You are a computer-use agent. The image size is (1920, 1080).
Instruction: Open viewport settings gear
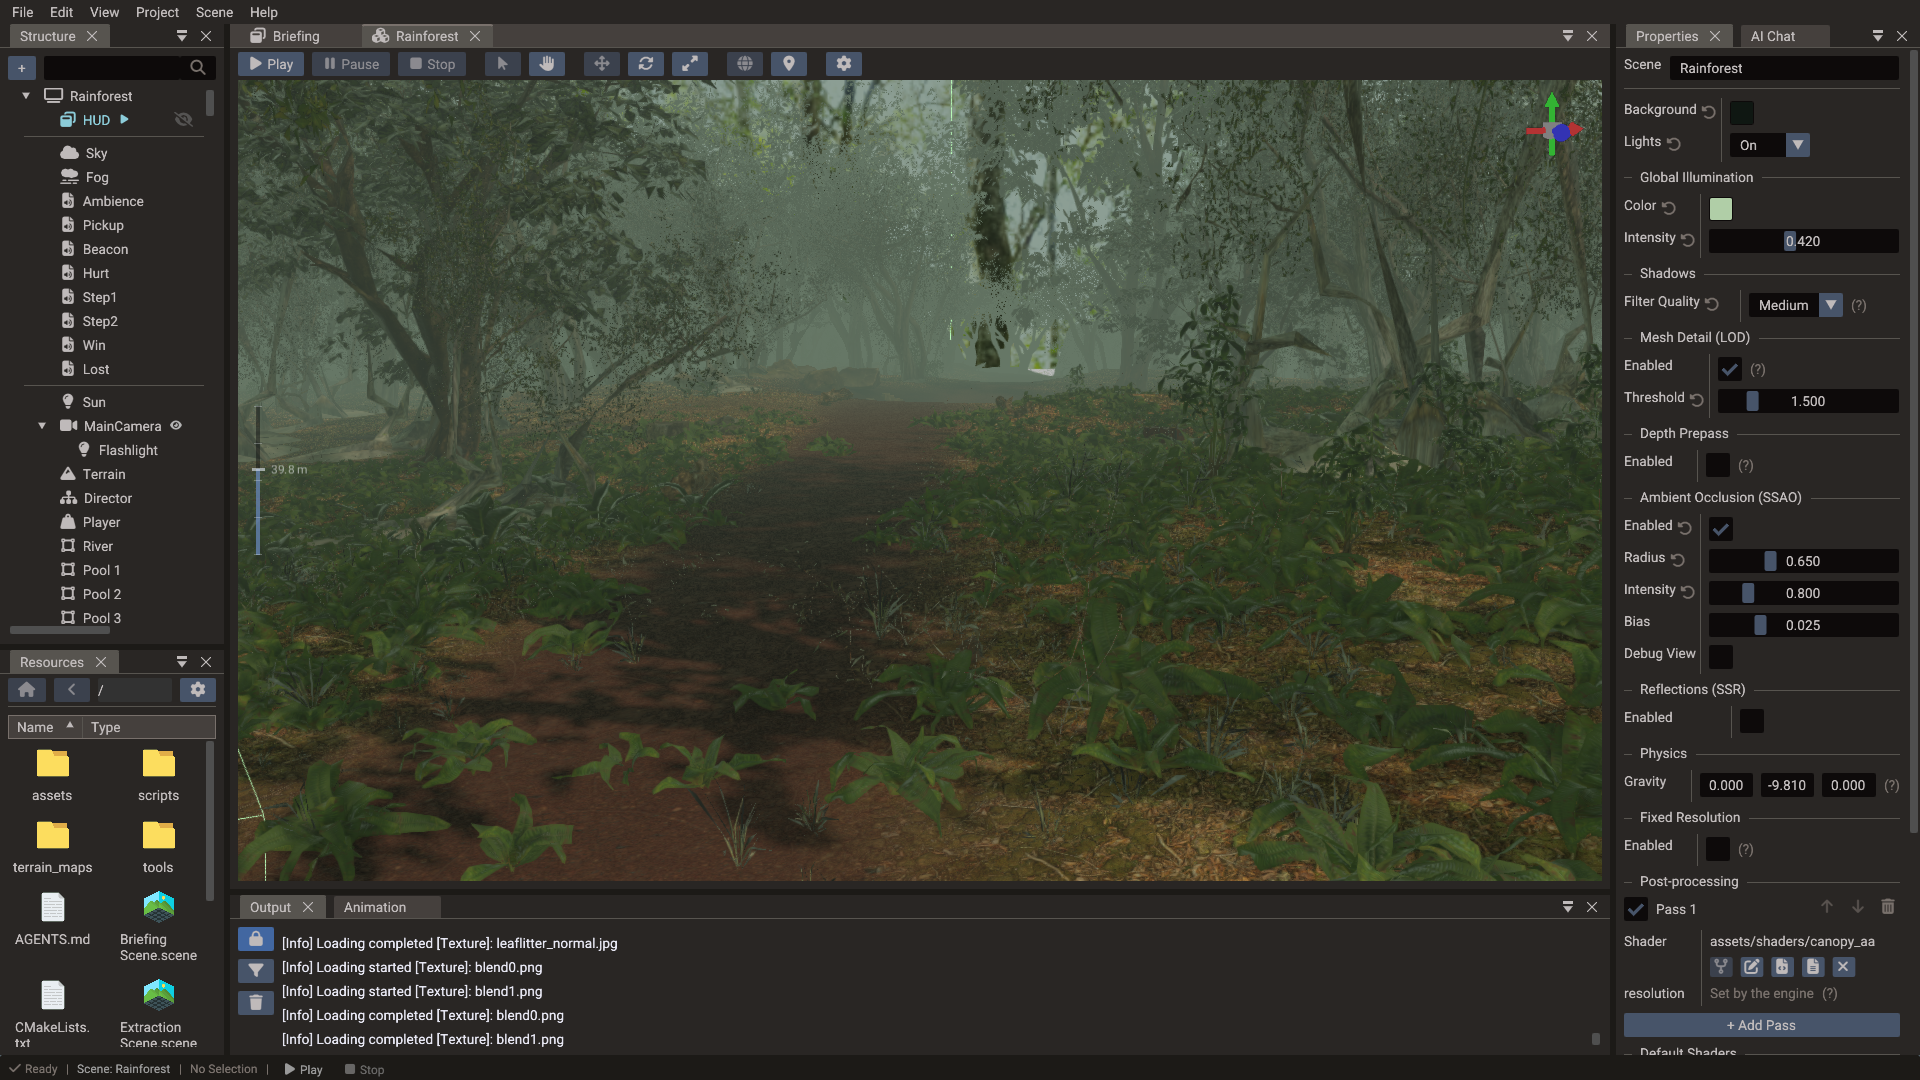844,64
